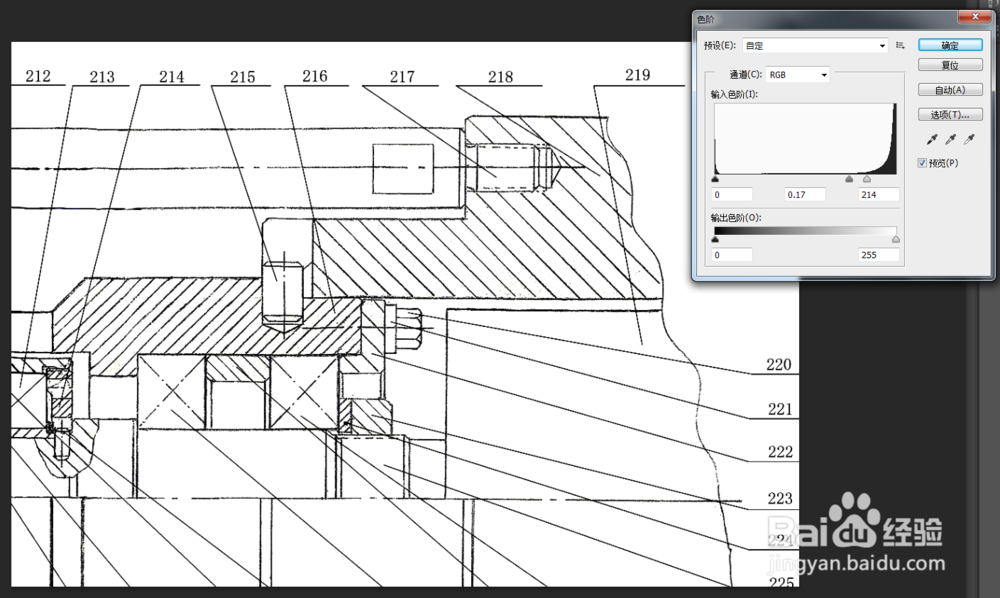
Task: Toggle the 预览(P) preview checkbox
Action: point(922,163)
